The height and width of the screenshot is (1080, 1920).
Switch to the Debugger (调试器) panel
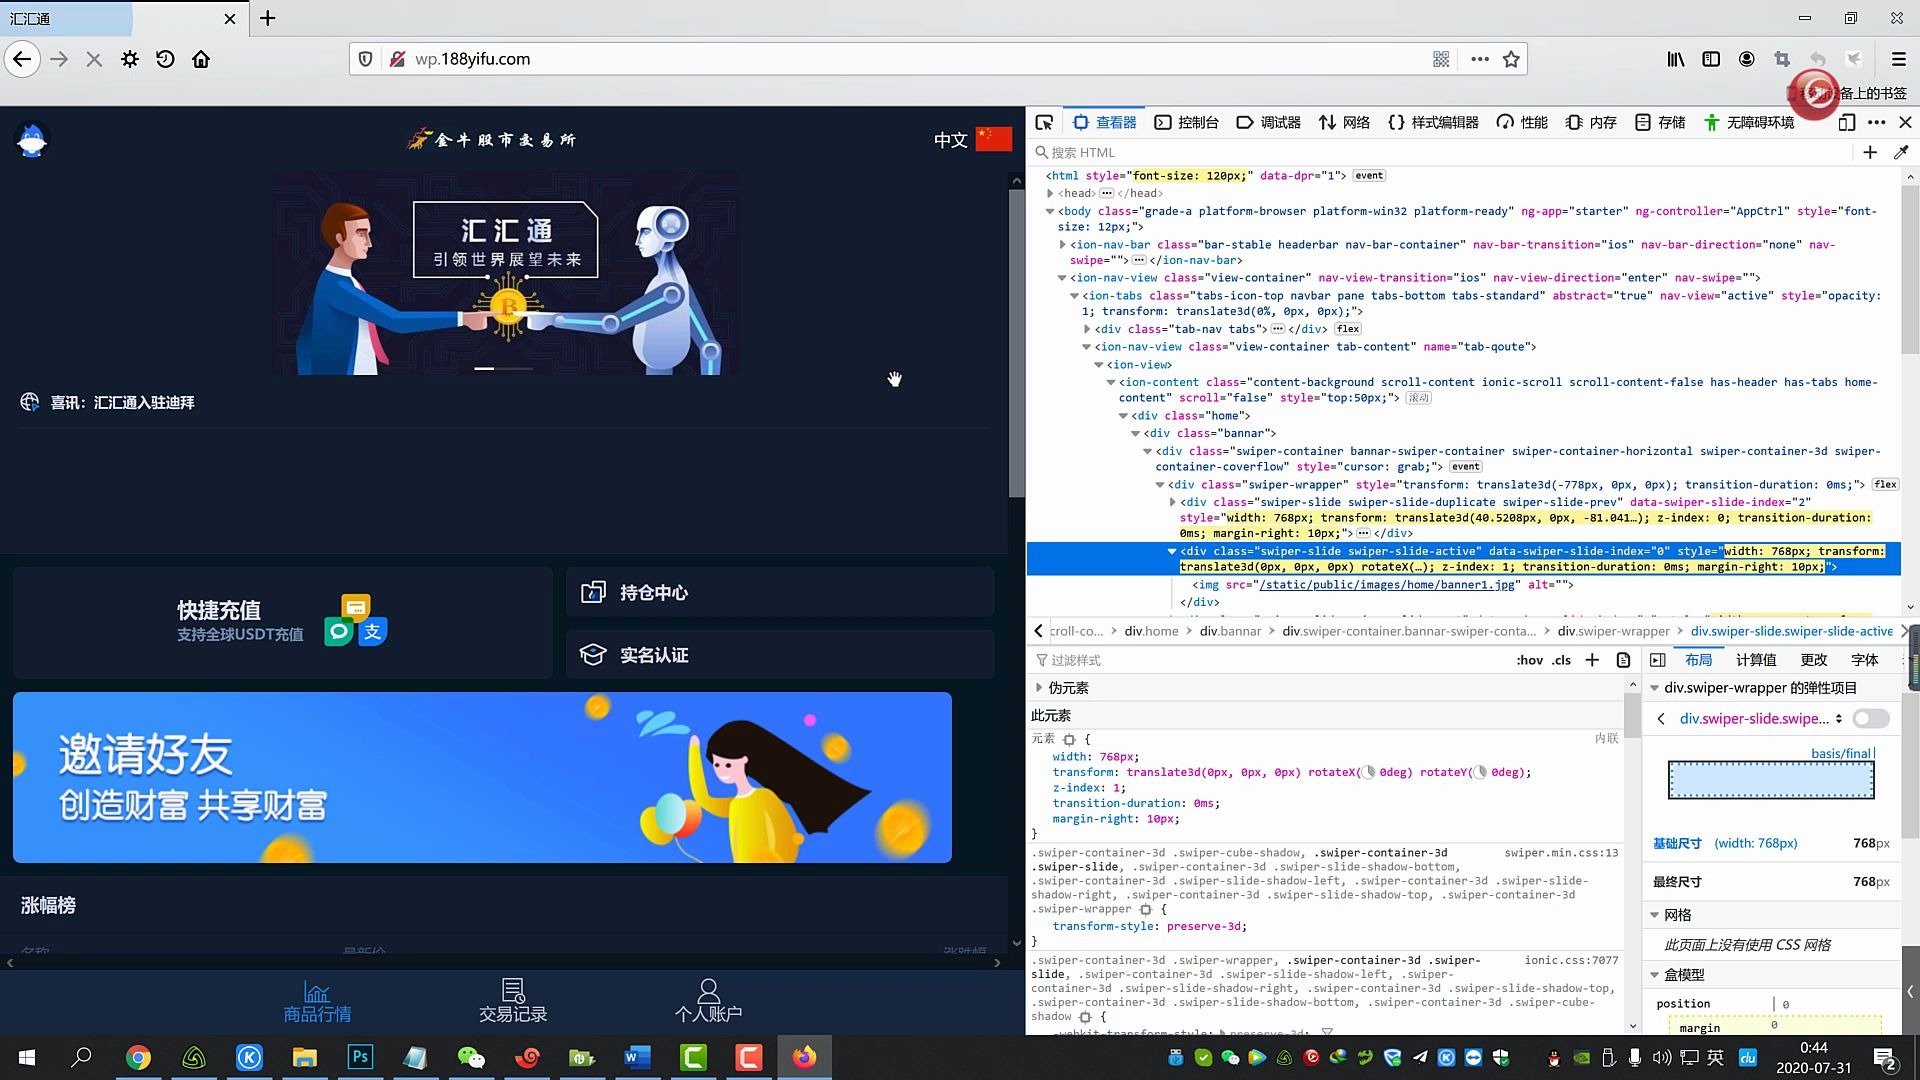1269,122
